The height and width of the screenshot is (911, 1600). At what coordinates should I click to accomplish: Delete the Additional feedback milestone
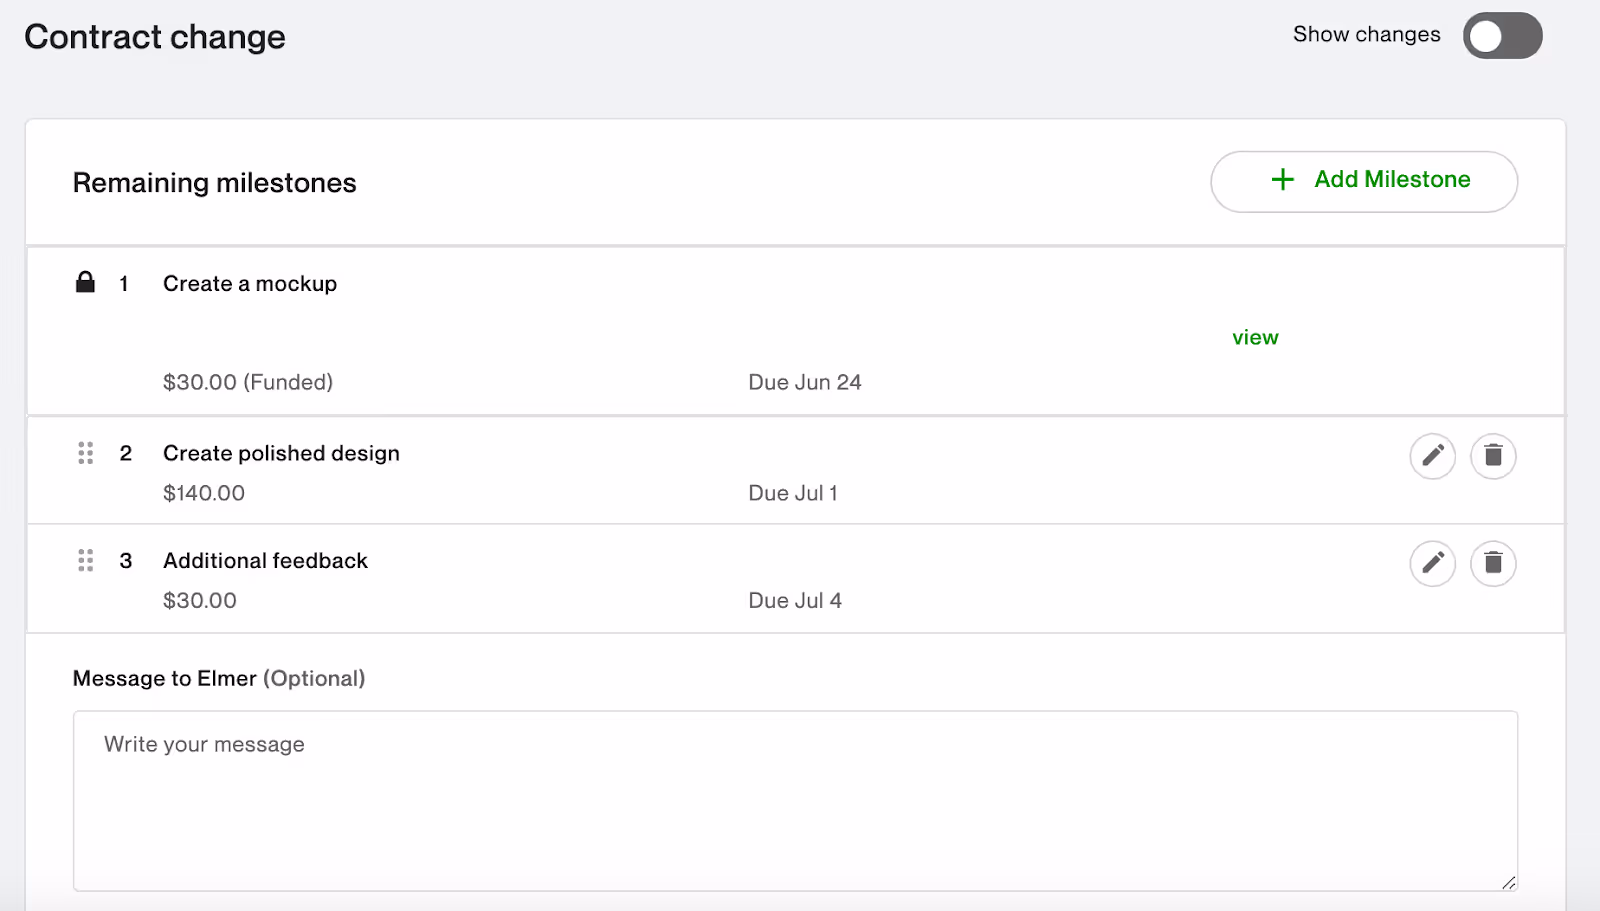click(1493, 563)
